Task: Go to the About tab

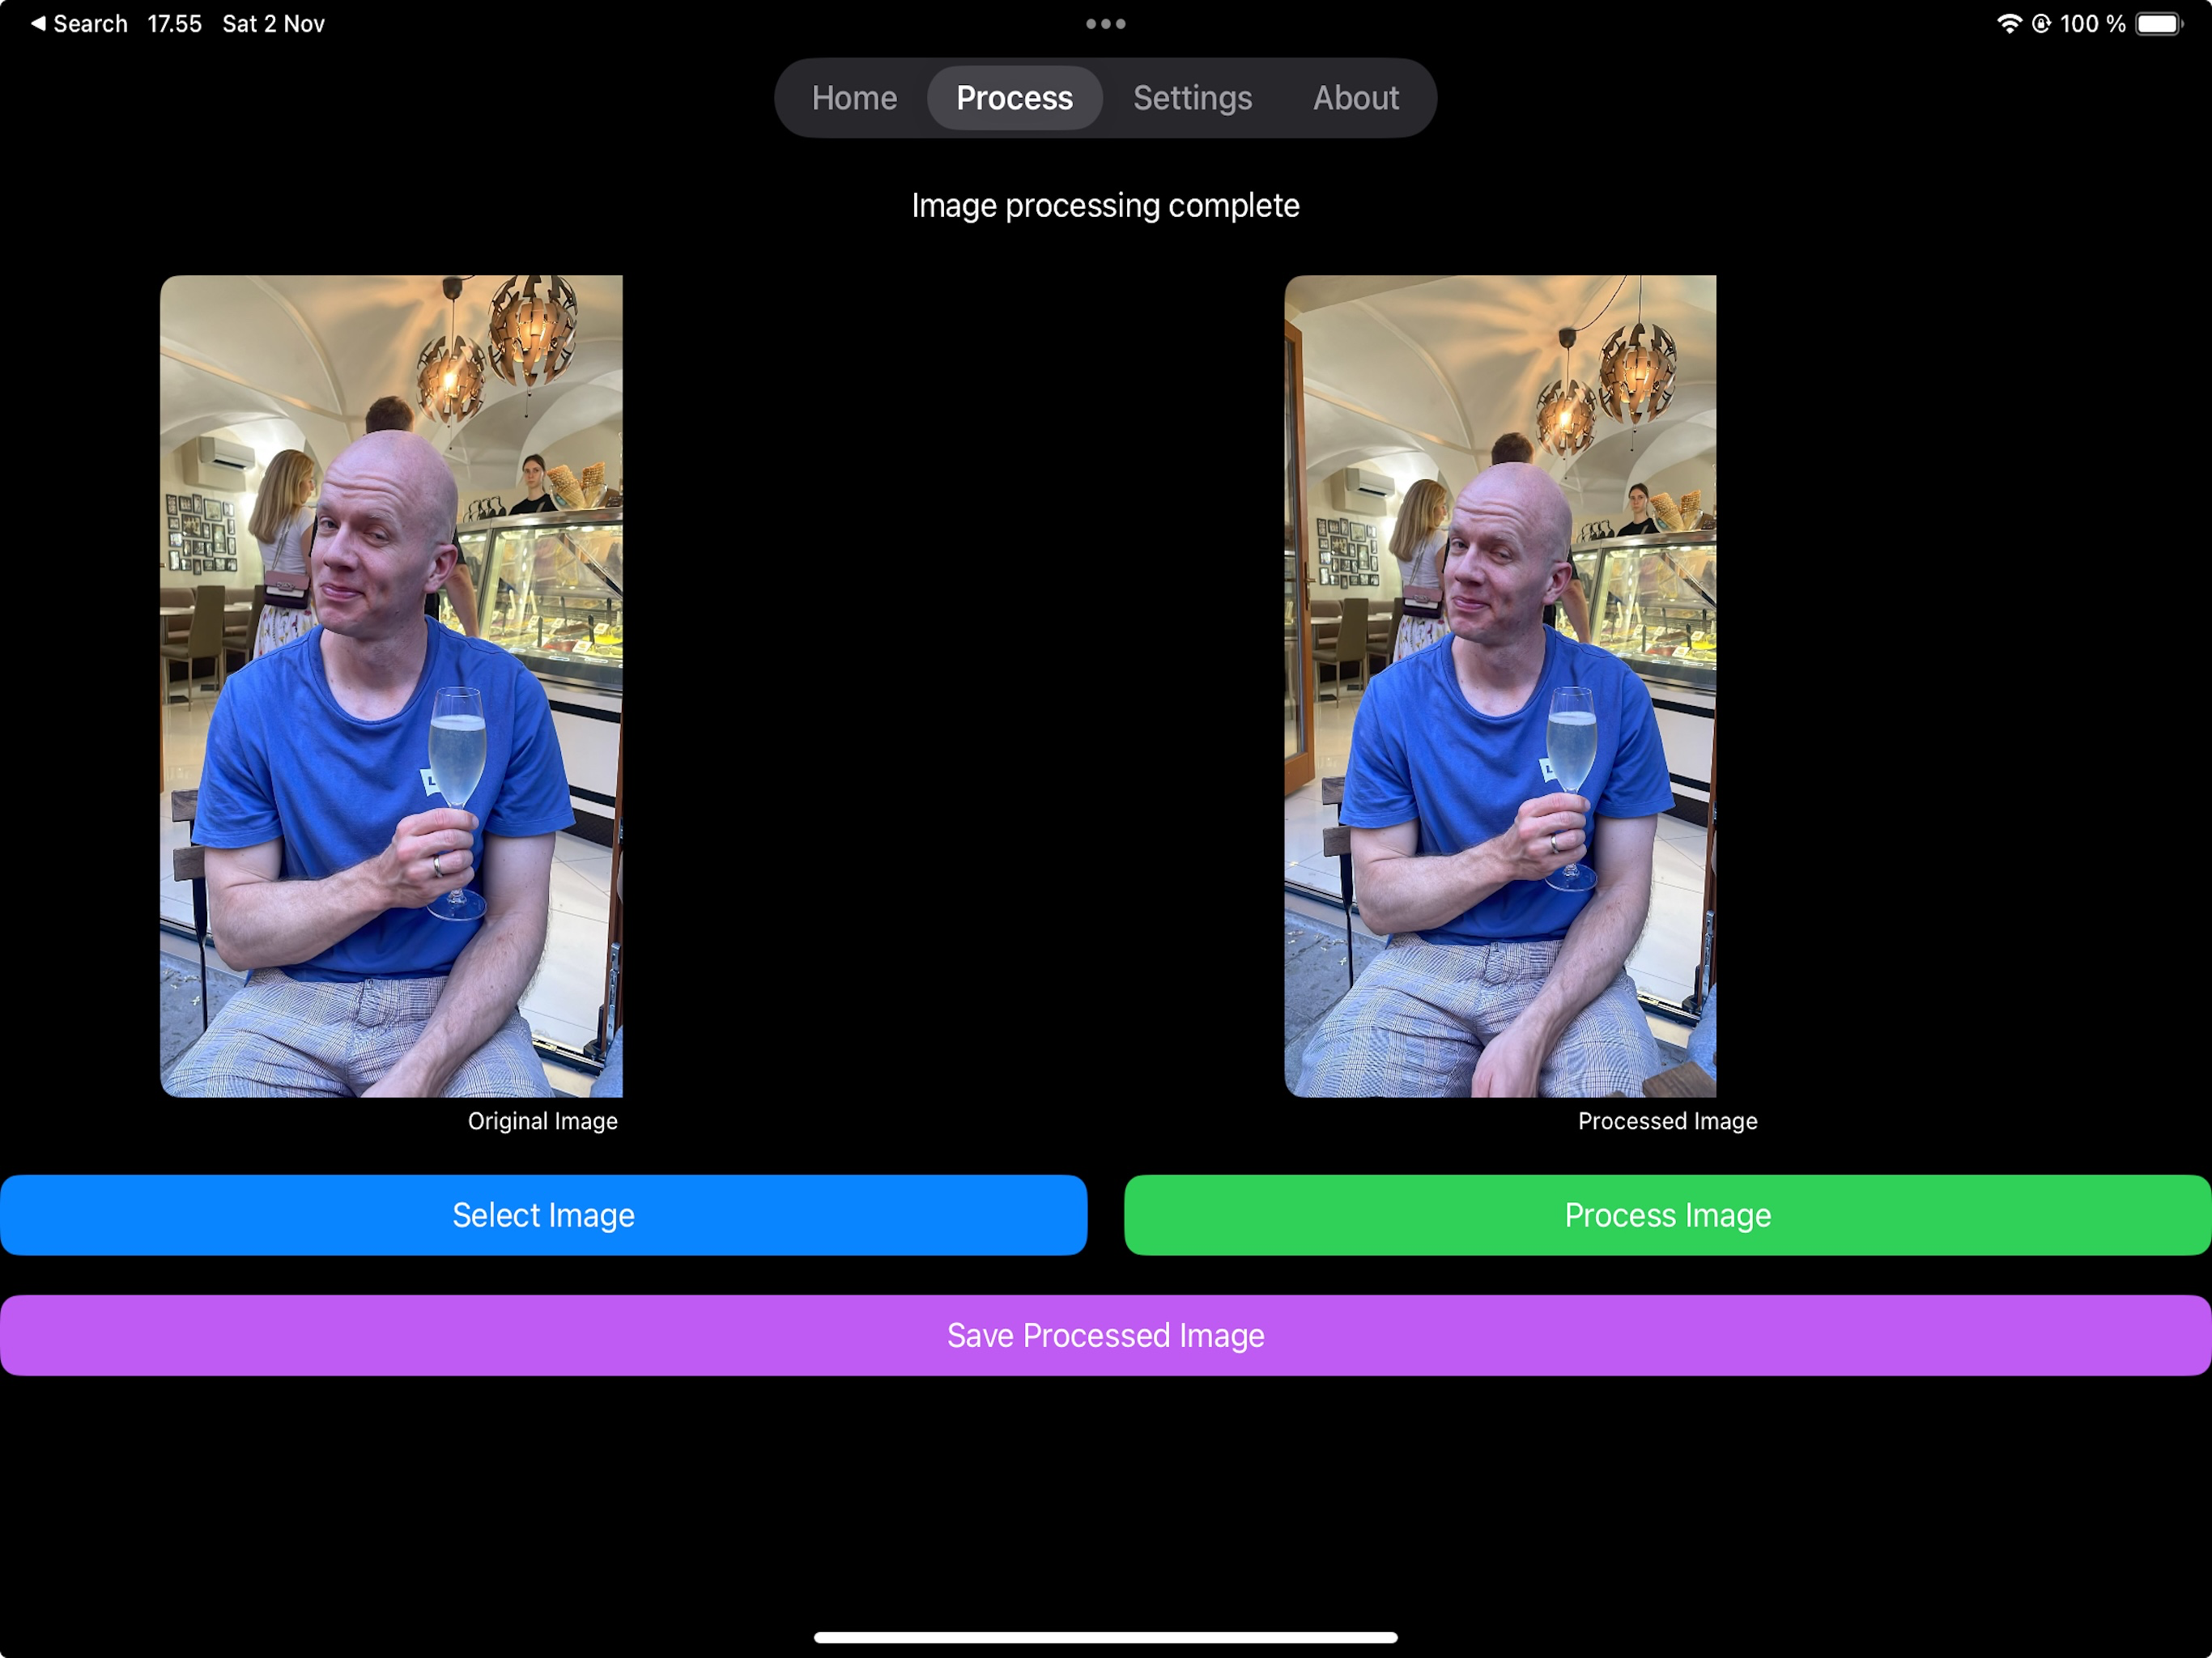Action: click(1355, 98)
